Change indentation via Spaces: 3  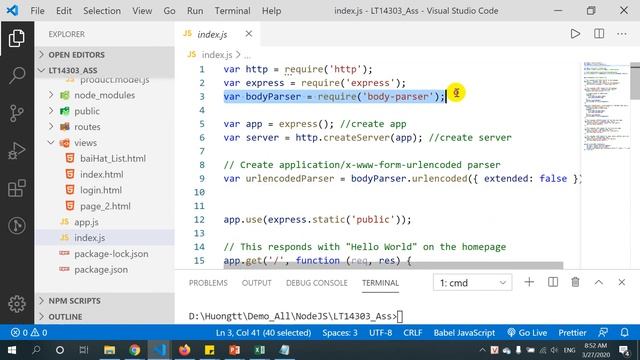point(340,333)
